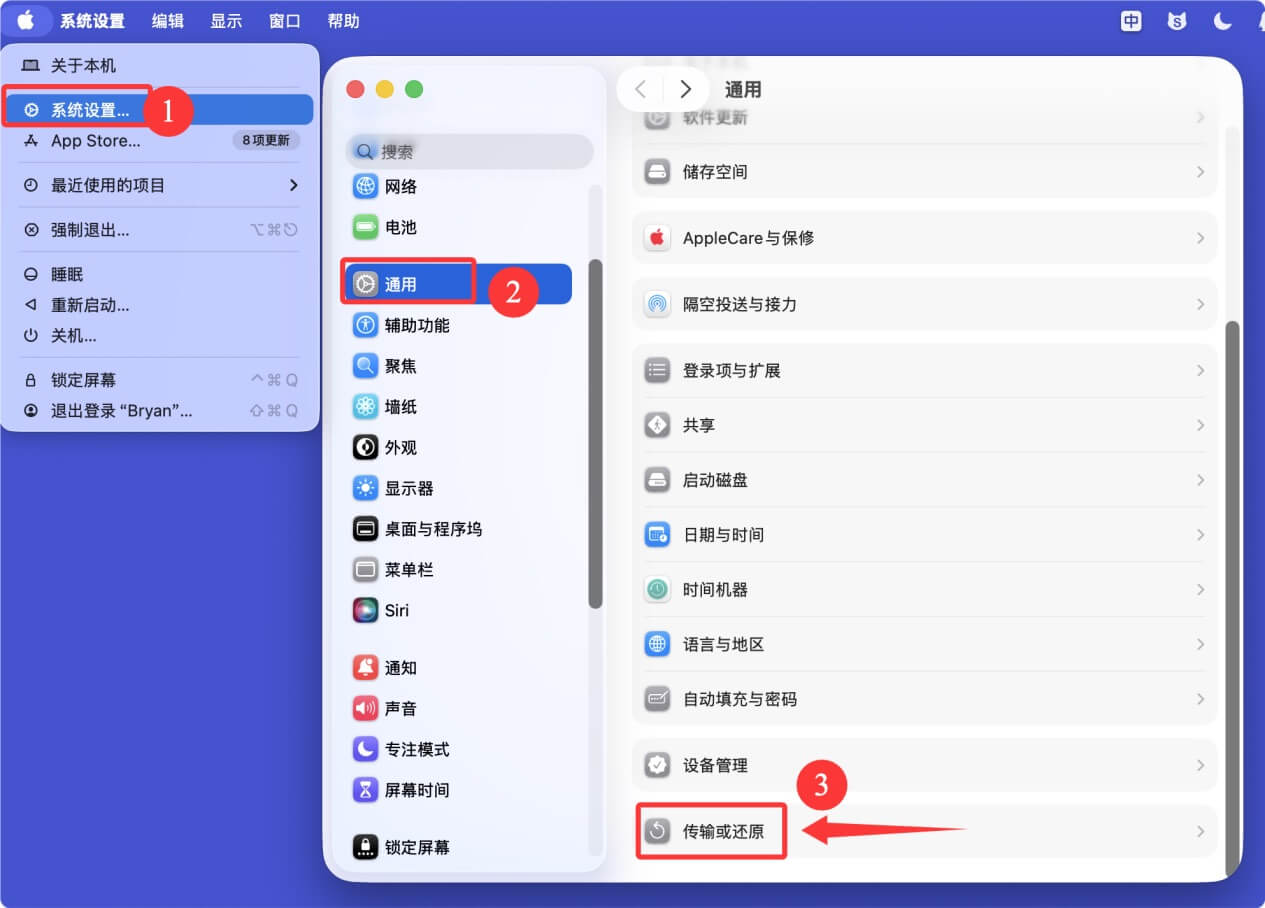Viewport: 1265px width, 908px height.
Task: Select 重新启动… in the Apple menu
Action: 90,305
